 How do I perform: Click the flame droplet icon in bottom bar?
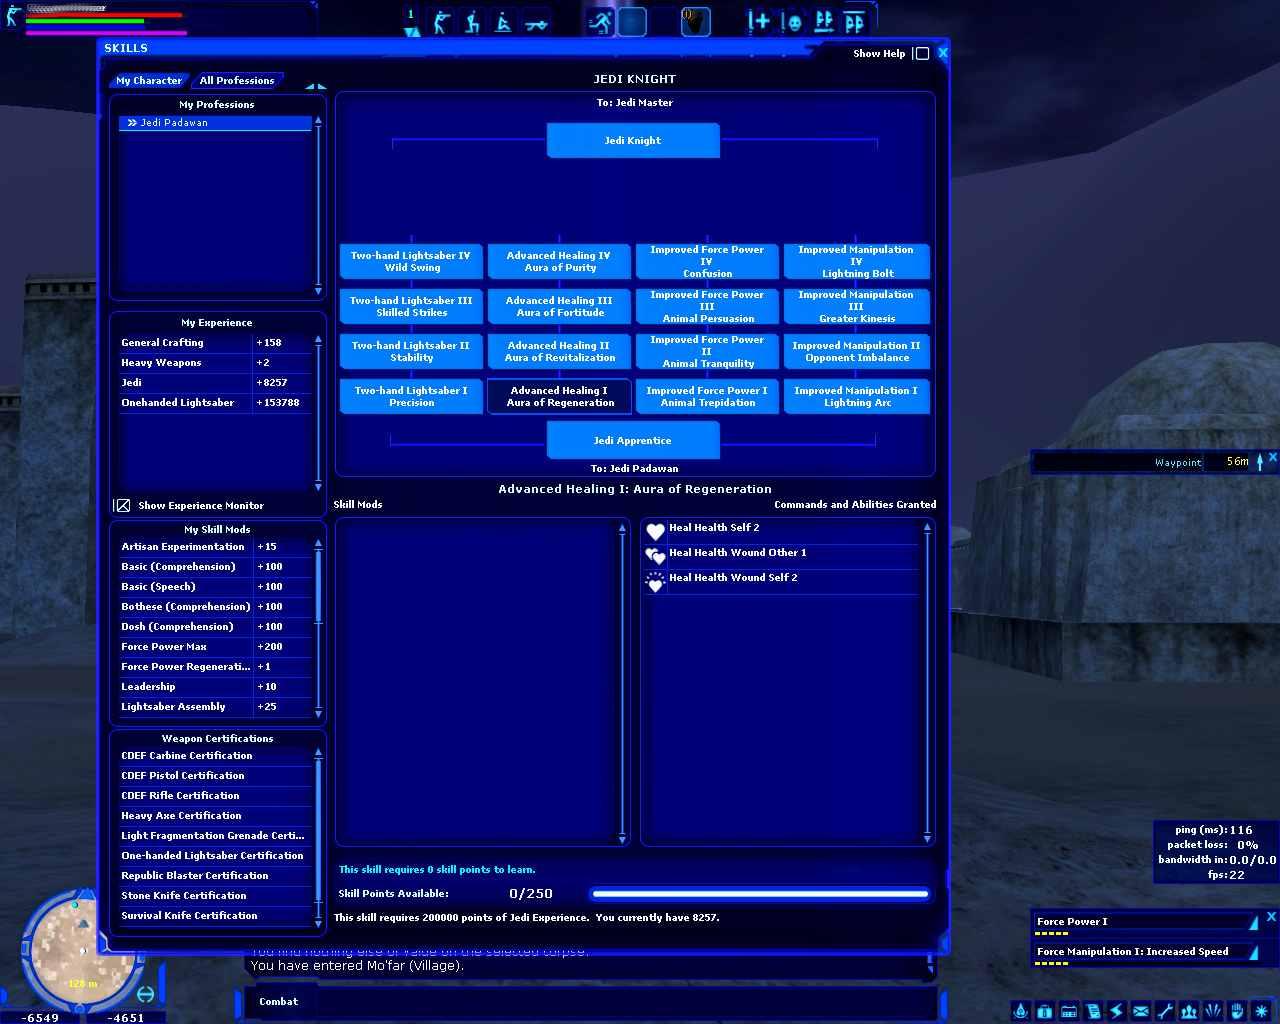click(x=1021, y=1011)
